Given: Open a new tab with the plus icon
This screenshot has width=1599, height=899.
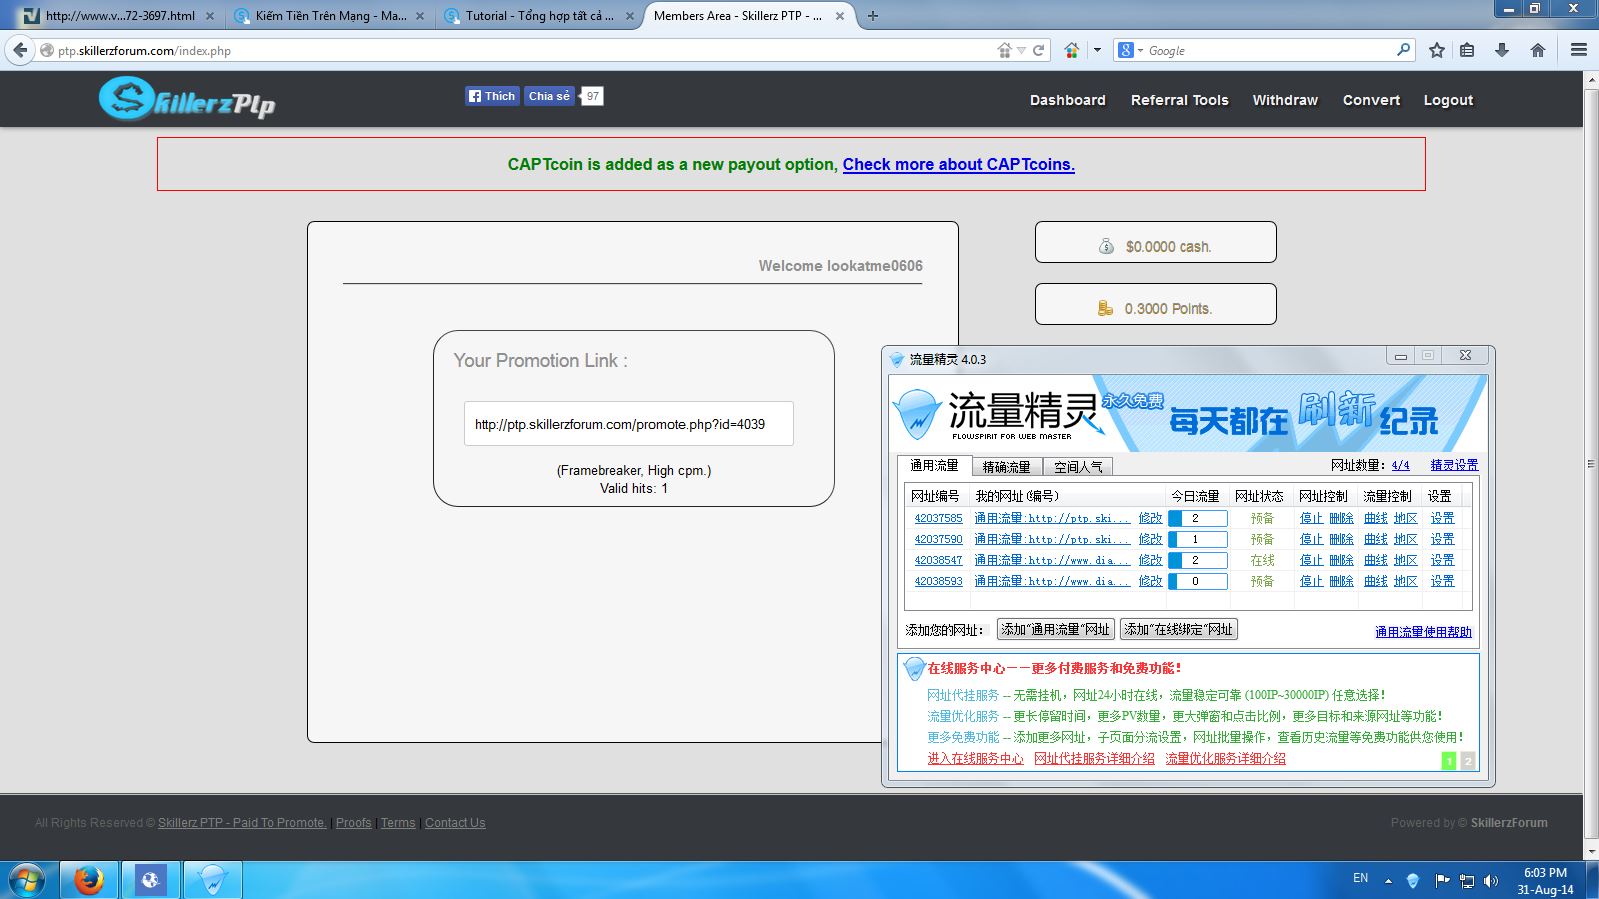Looking at the screenshot, I should [x=873, y=16].
